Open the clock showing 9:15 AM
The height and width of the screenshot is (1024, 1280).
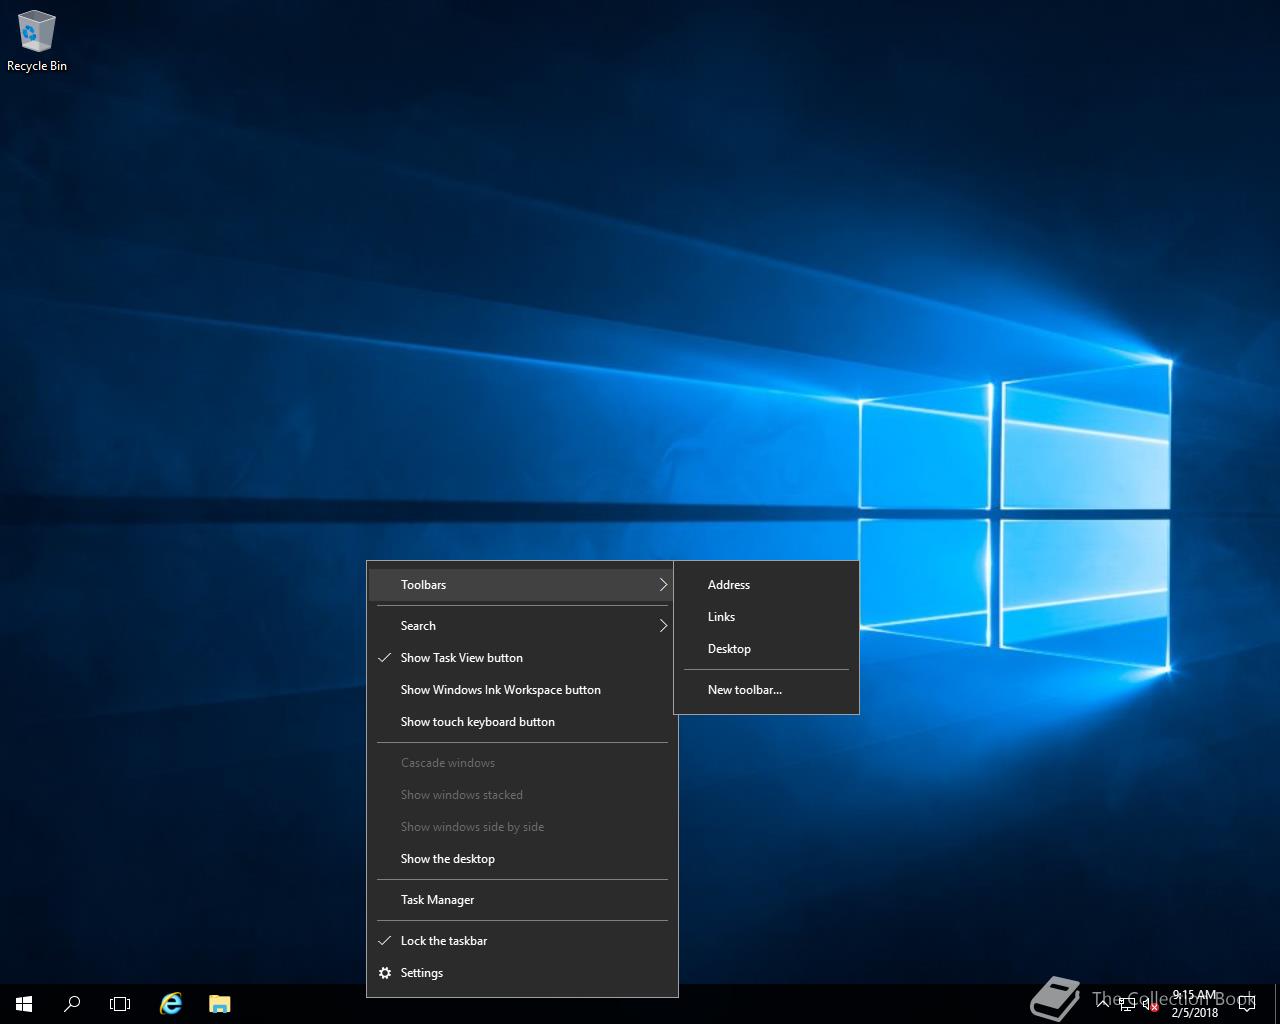pos(1195,1003)
